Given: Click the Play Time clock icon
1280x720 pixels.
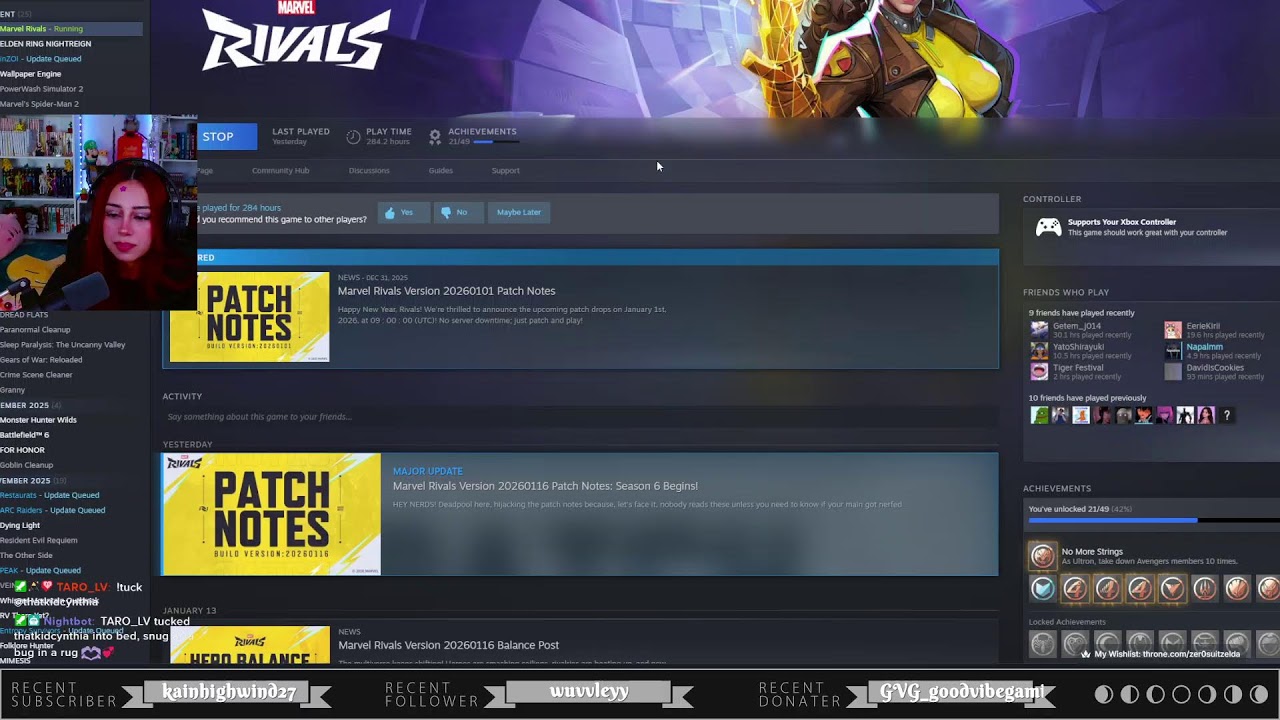Looking at the screenshot, I should pos(352,136).
